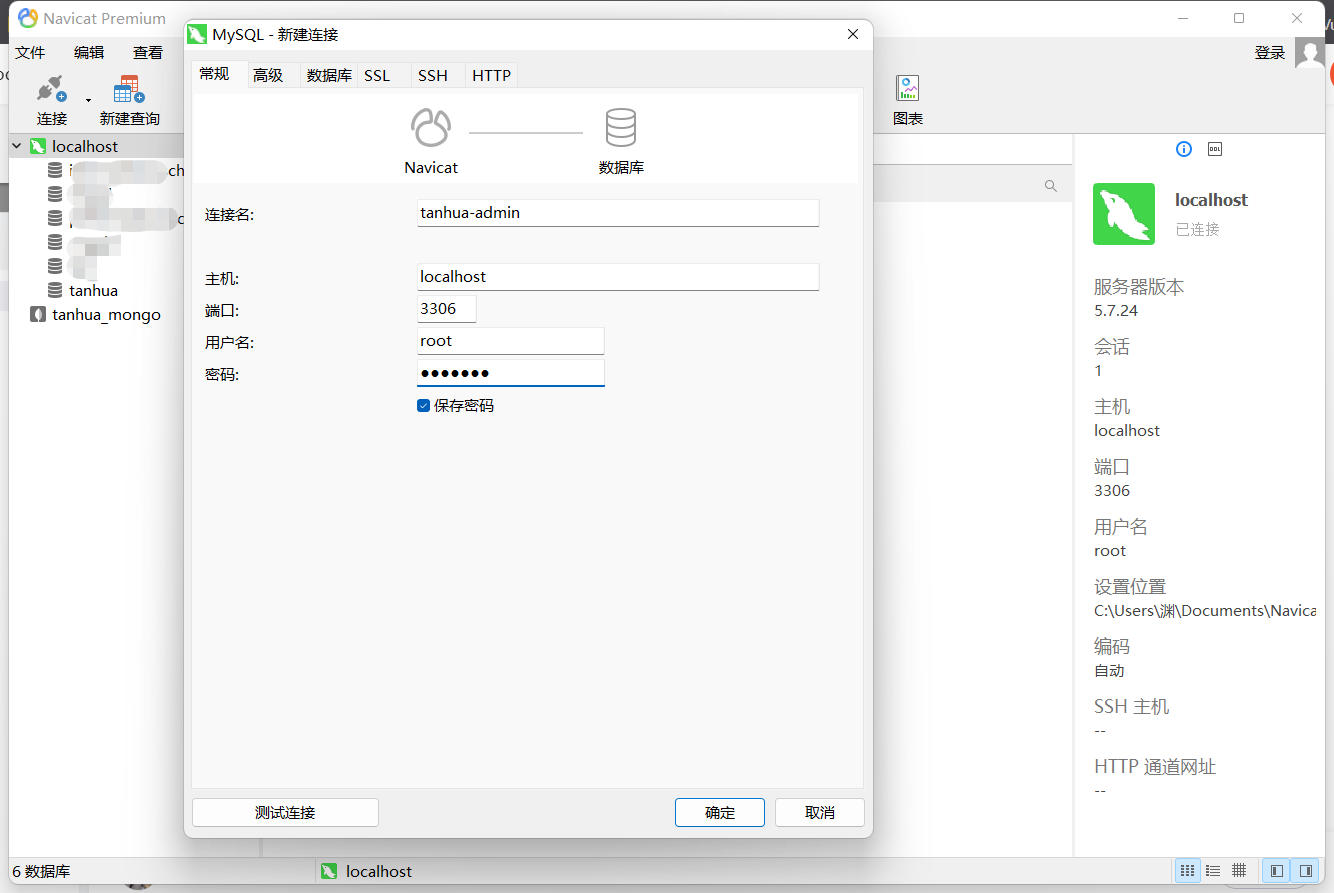Switch to list view in status bar
1334x893 pixels.
(x=1213, y=871)
